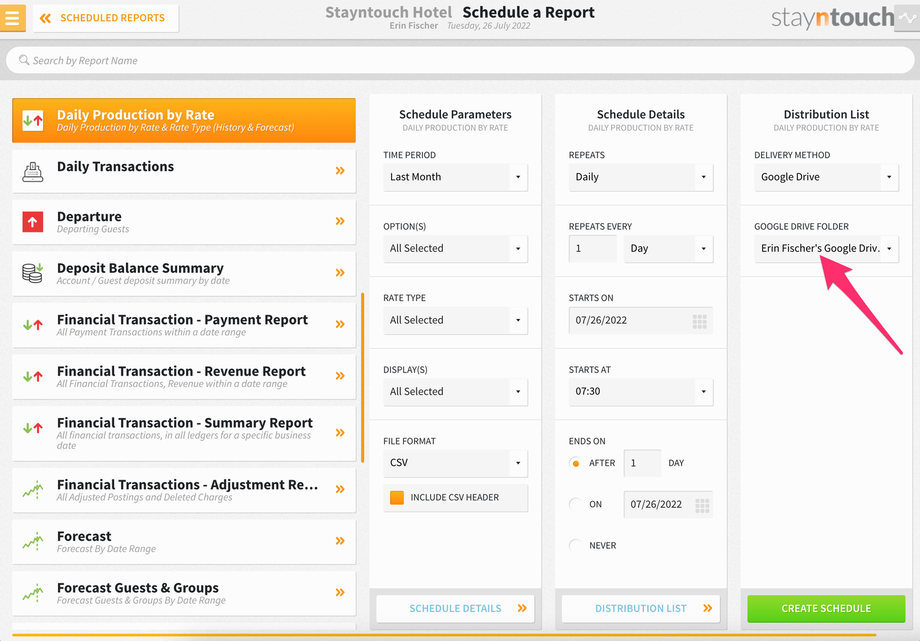Open the Time Period dropdown
The height and width of the screenshot is (641, 920).
pyautogui.click(x=455, y=177)
